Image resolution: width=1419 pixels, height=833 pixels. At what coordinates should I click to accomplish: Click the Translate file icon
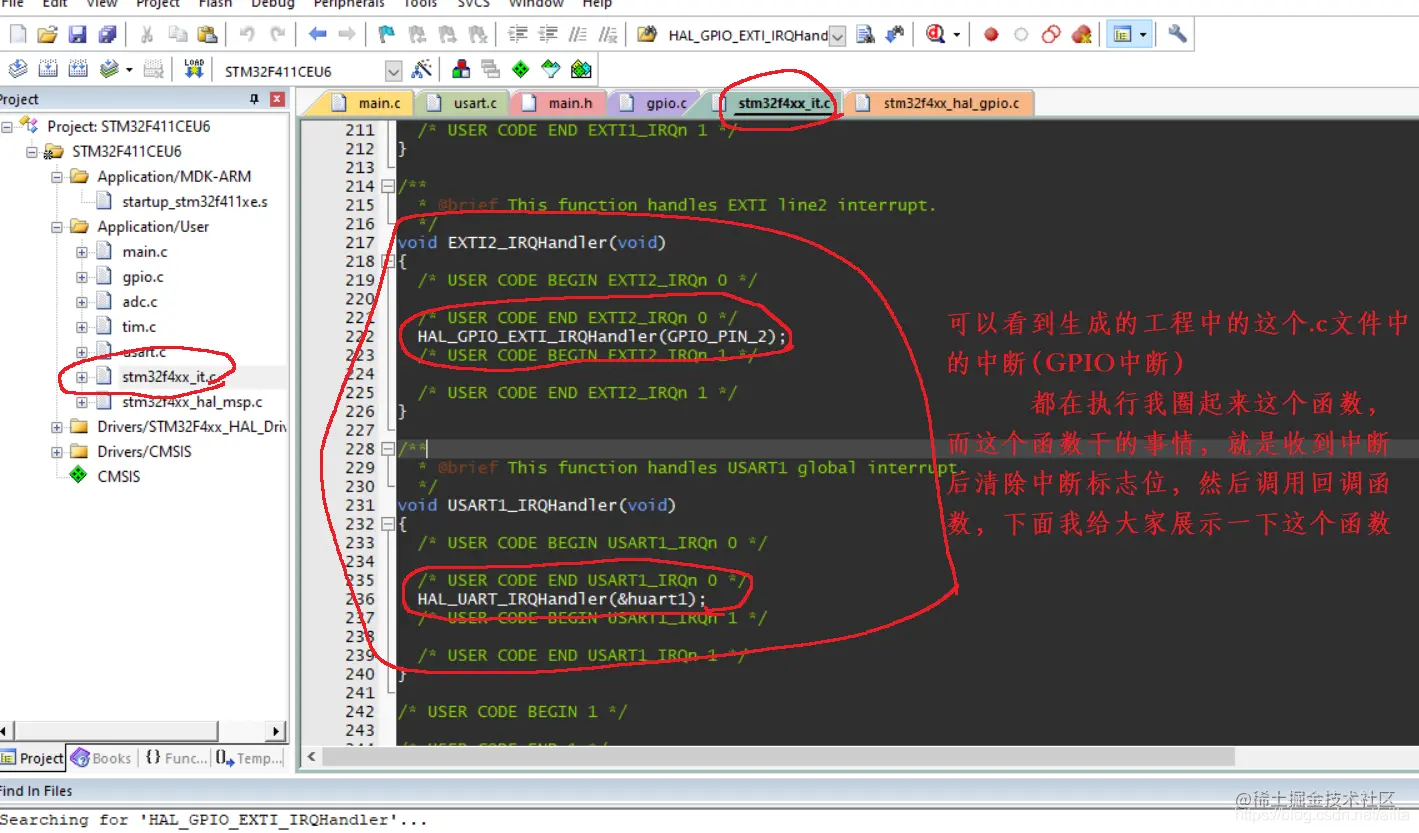tap(18, 69)
